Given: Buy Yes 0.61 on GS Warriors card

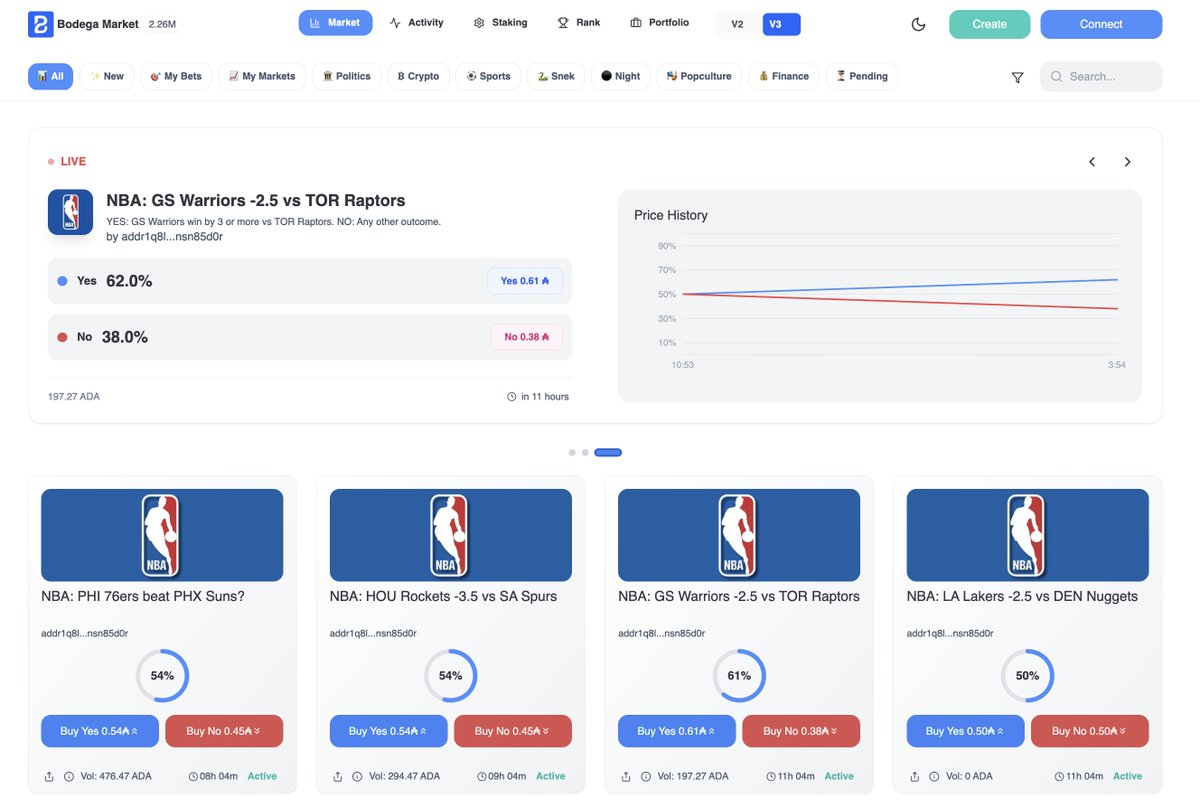Looking at the screenshot, I should 677,731.
